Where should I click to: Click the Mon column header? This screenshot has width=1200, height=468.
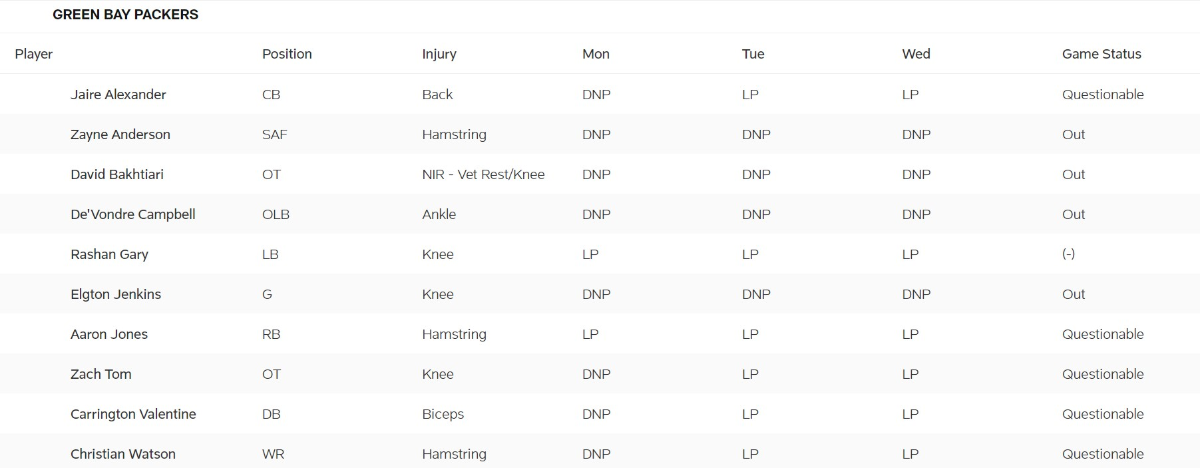(x=596, y=54)
